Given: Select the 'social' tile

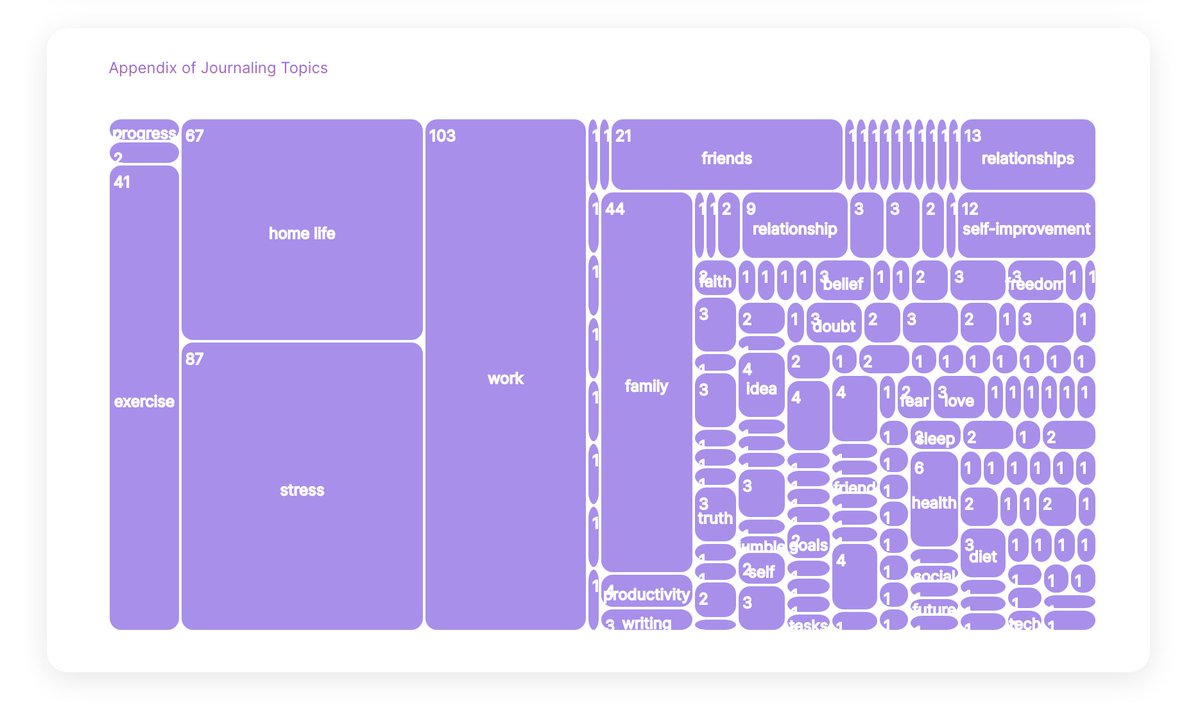Looking at the screenshot, I should (x=934, y=574).
